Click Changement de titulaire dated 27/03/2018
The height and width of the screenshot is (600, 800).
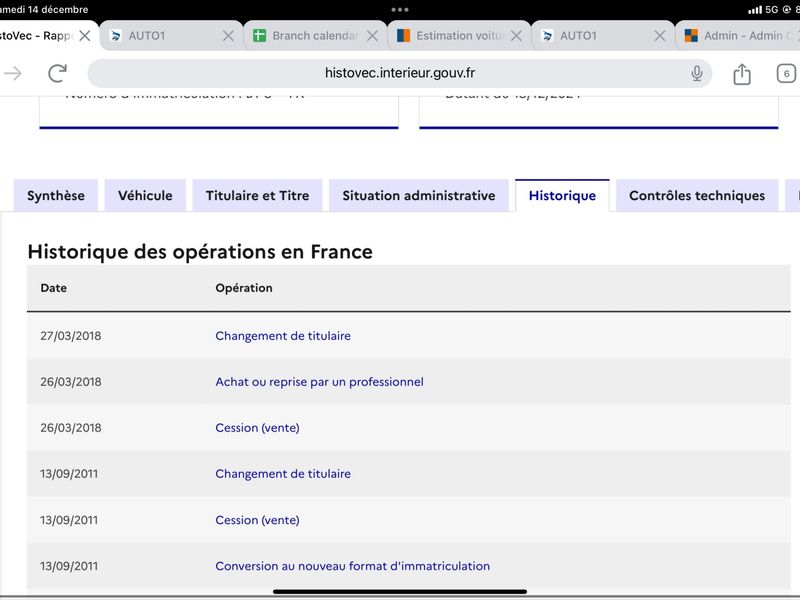pos(283,336)
